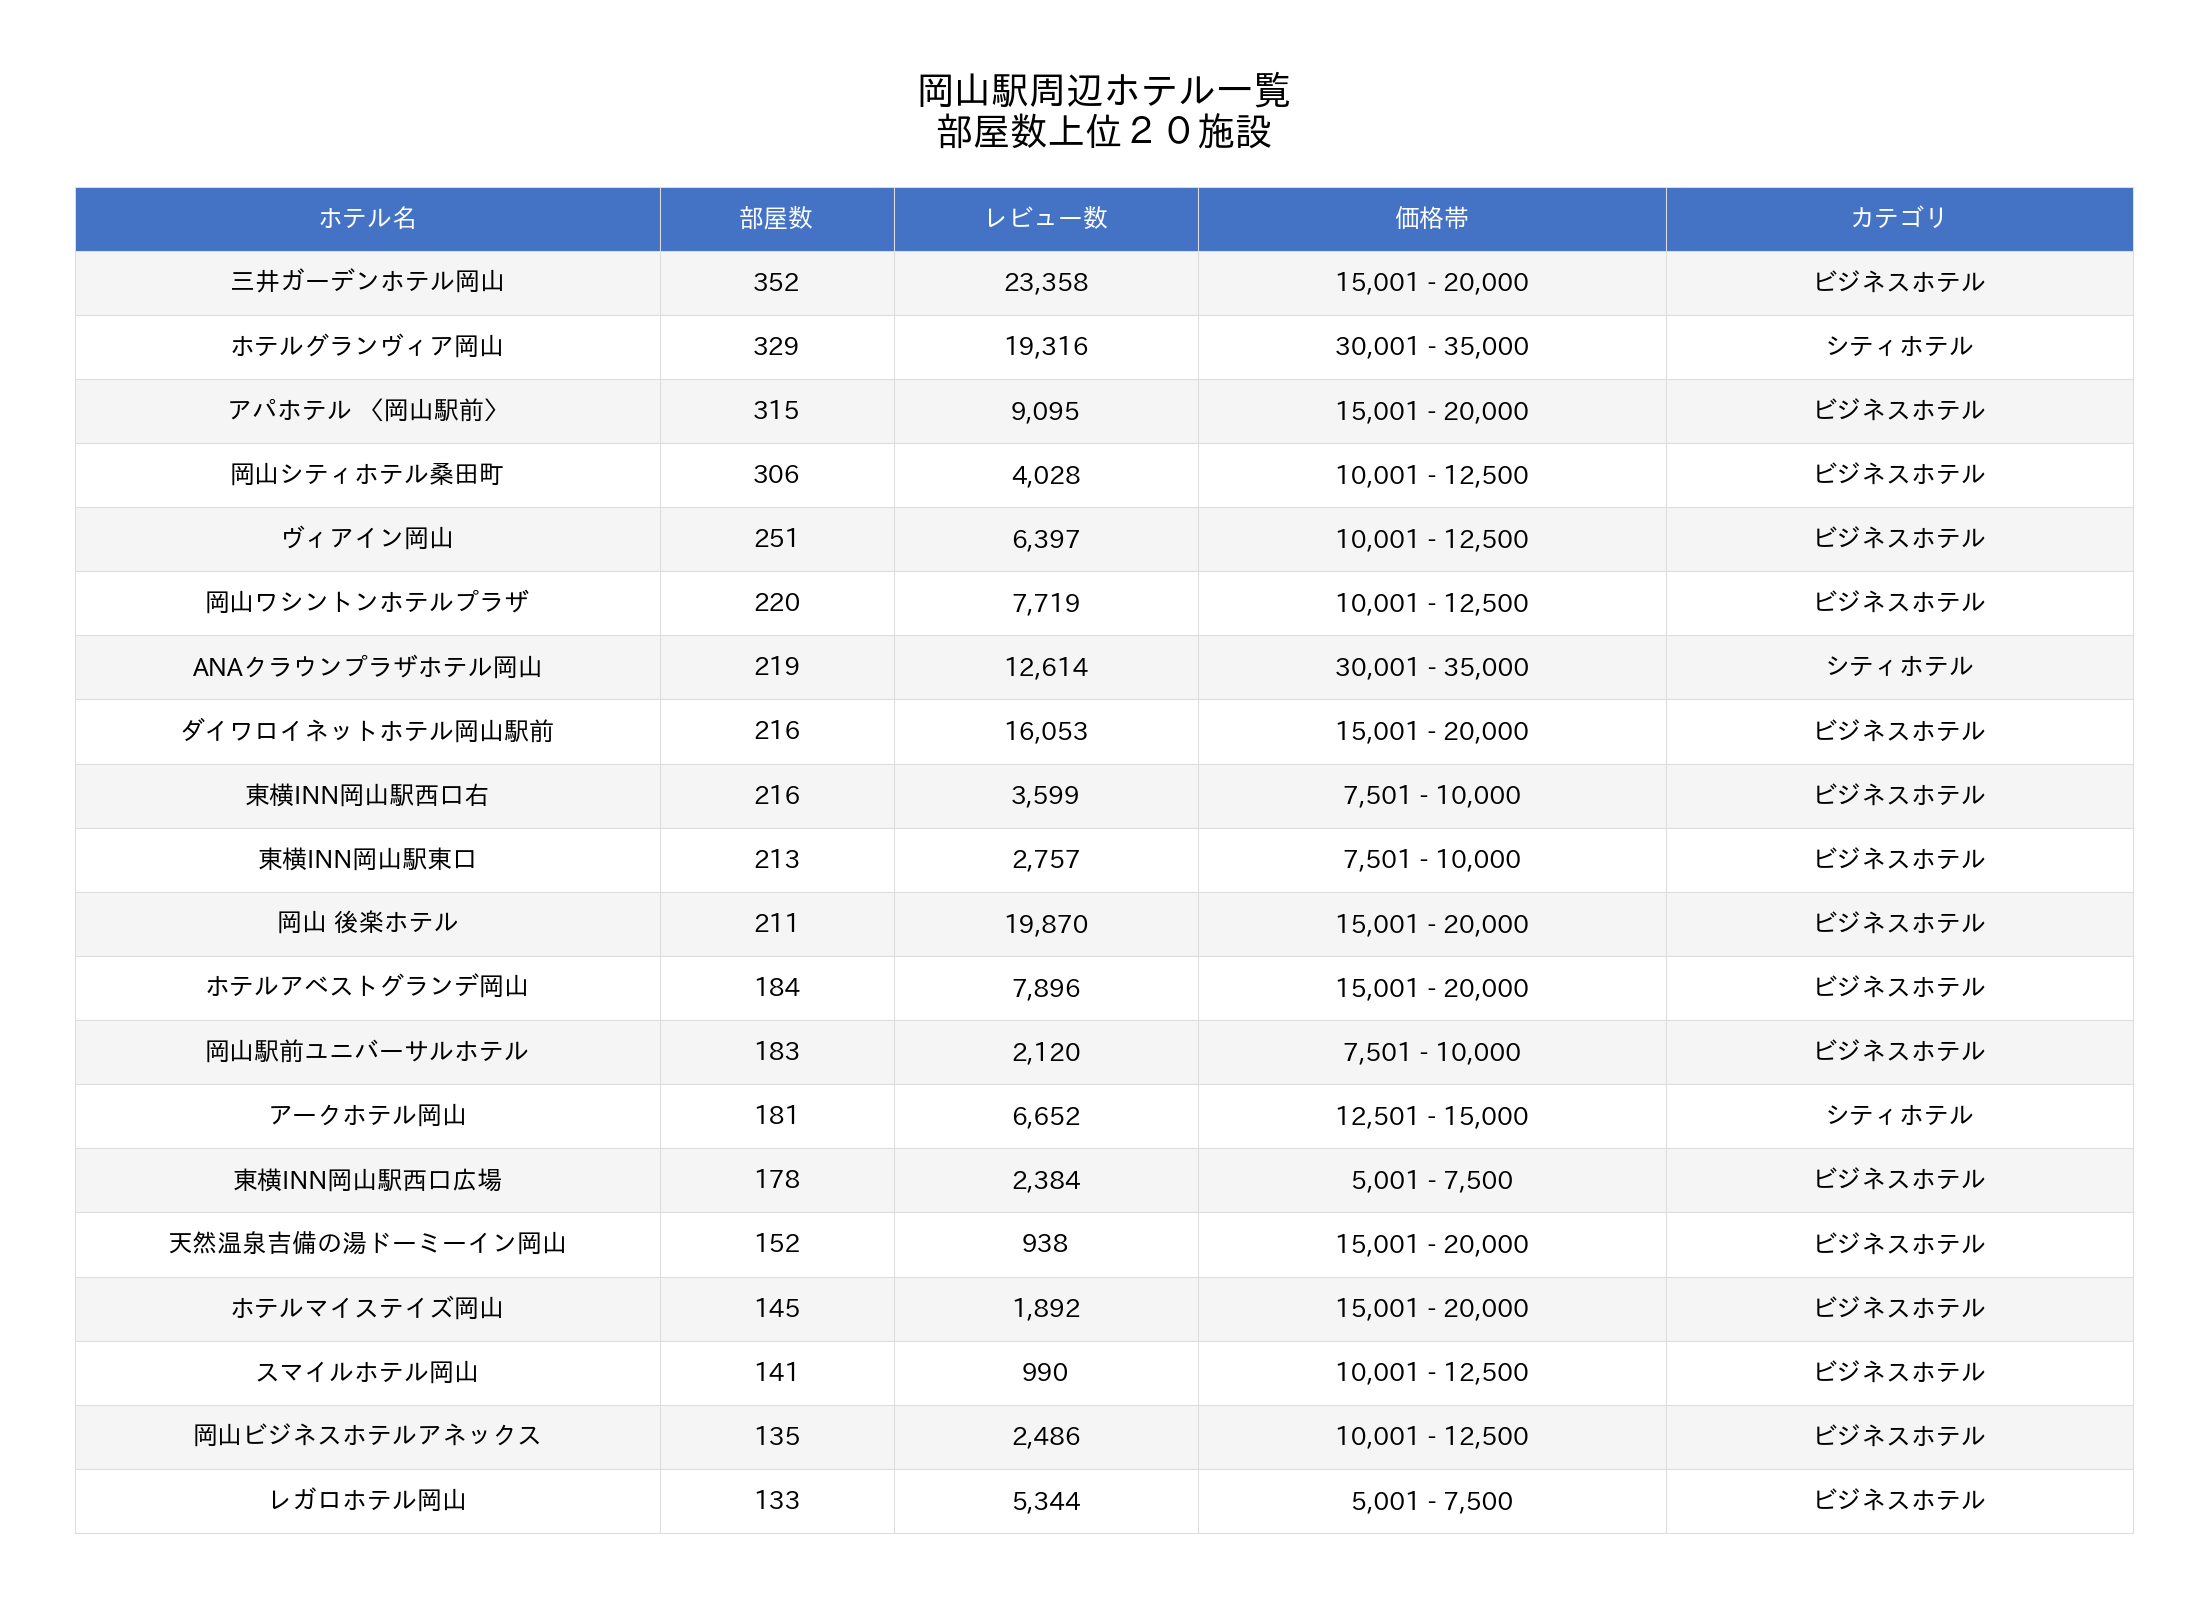
Task: Select 東横INN岡山駅東口 hotel name
Action: click(367, 859)
